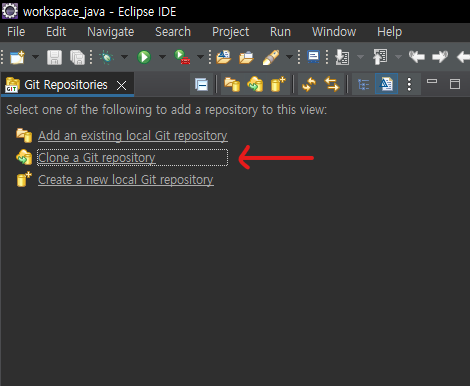Close the Git Repositories view tab

122,86
